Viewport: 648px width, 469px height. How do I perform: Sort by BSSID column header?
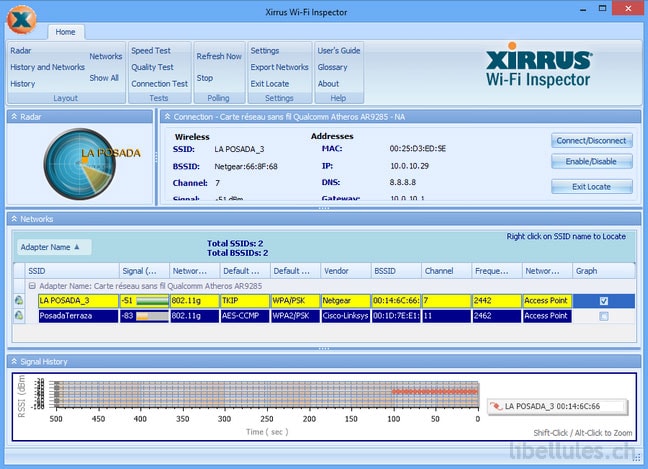396,271
